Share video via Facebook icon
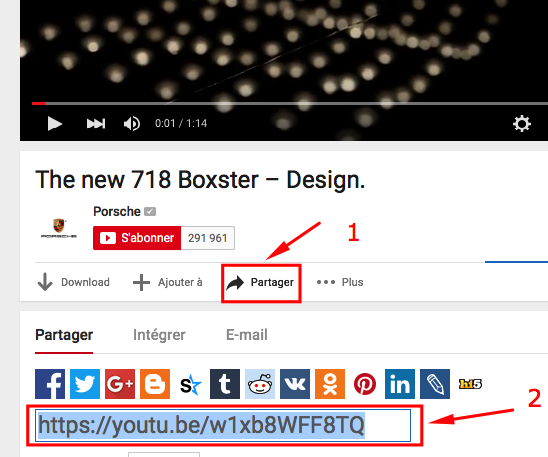Screen dimensions: 548x457 coord(50,384)
